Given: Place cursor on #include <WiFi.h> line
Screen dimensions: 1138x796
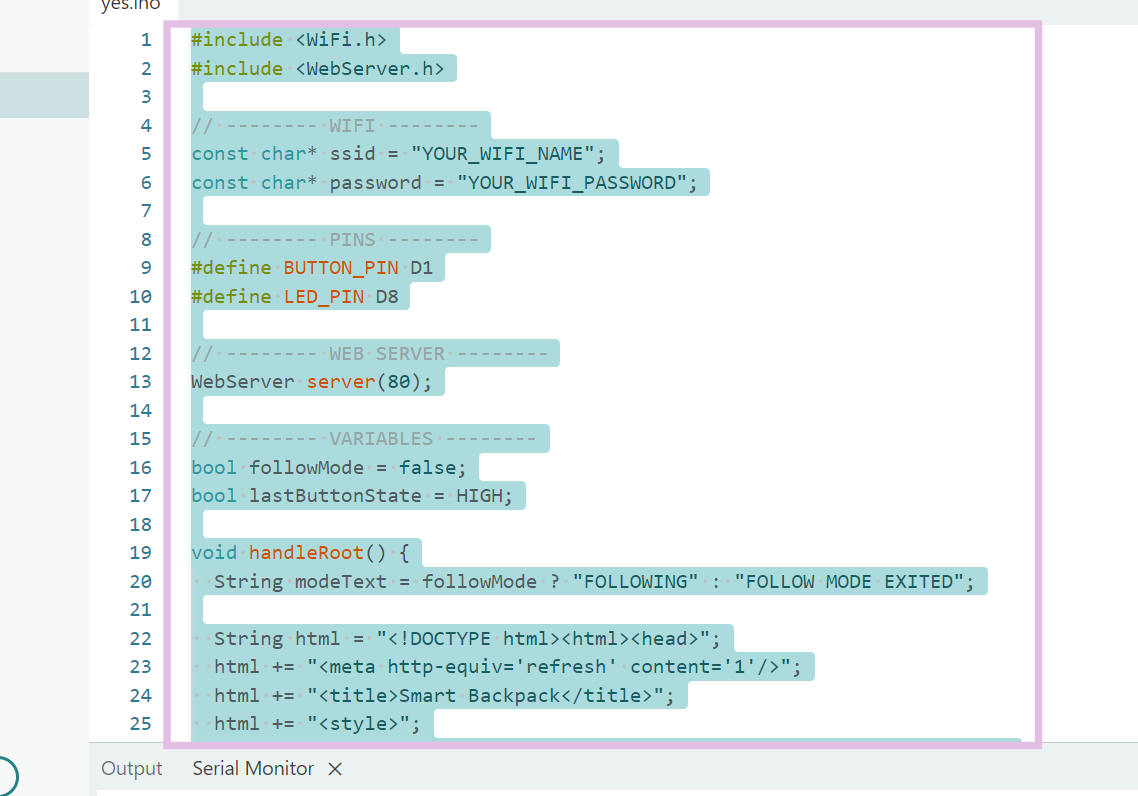Looking at the screenshot, I should (288, 40).
